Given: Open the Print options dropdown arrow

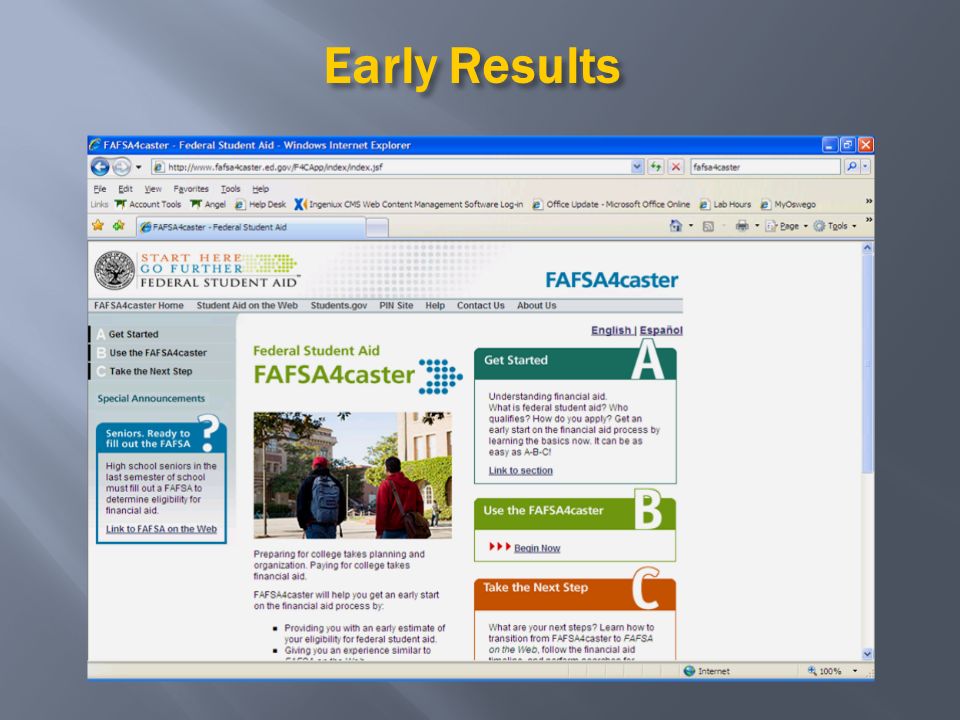Looking at the screenshot, I should tap(757, 226).
